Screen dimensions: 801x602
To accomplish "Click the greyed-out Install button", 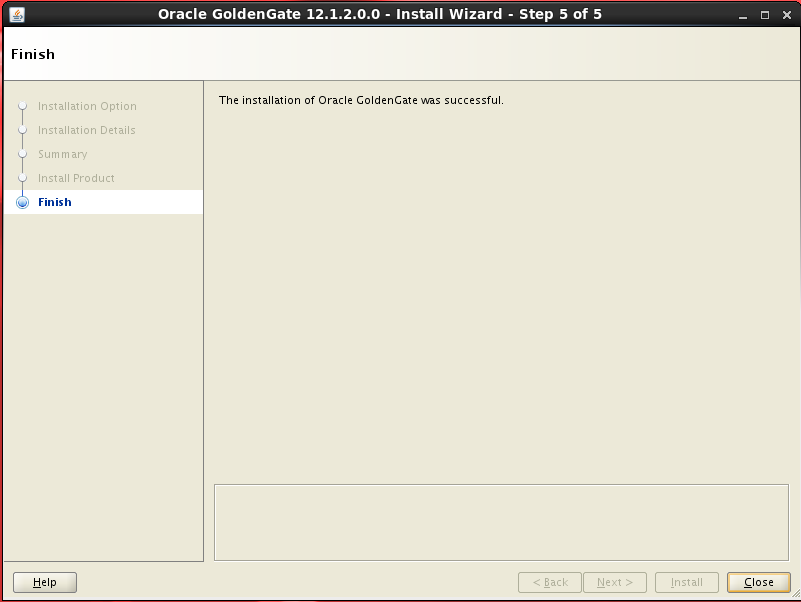I will (x=687, y=582).
